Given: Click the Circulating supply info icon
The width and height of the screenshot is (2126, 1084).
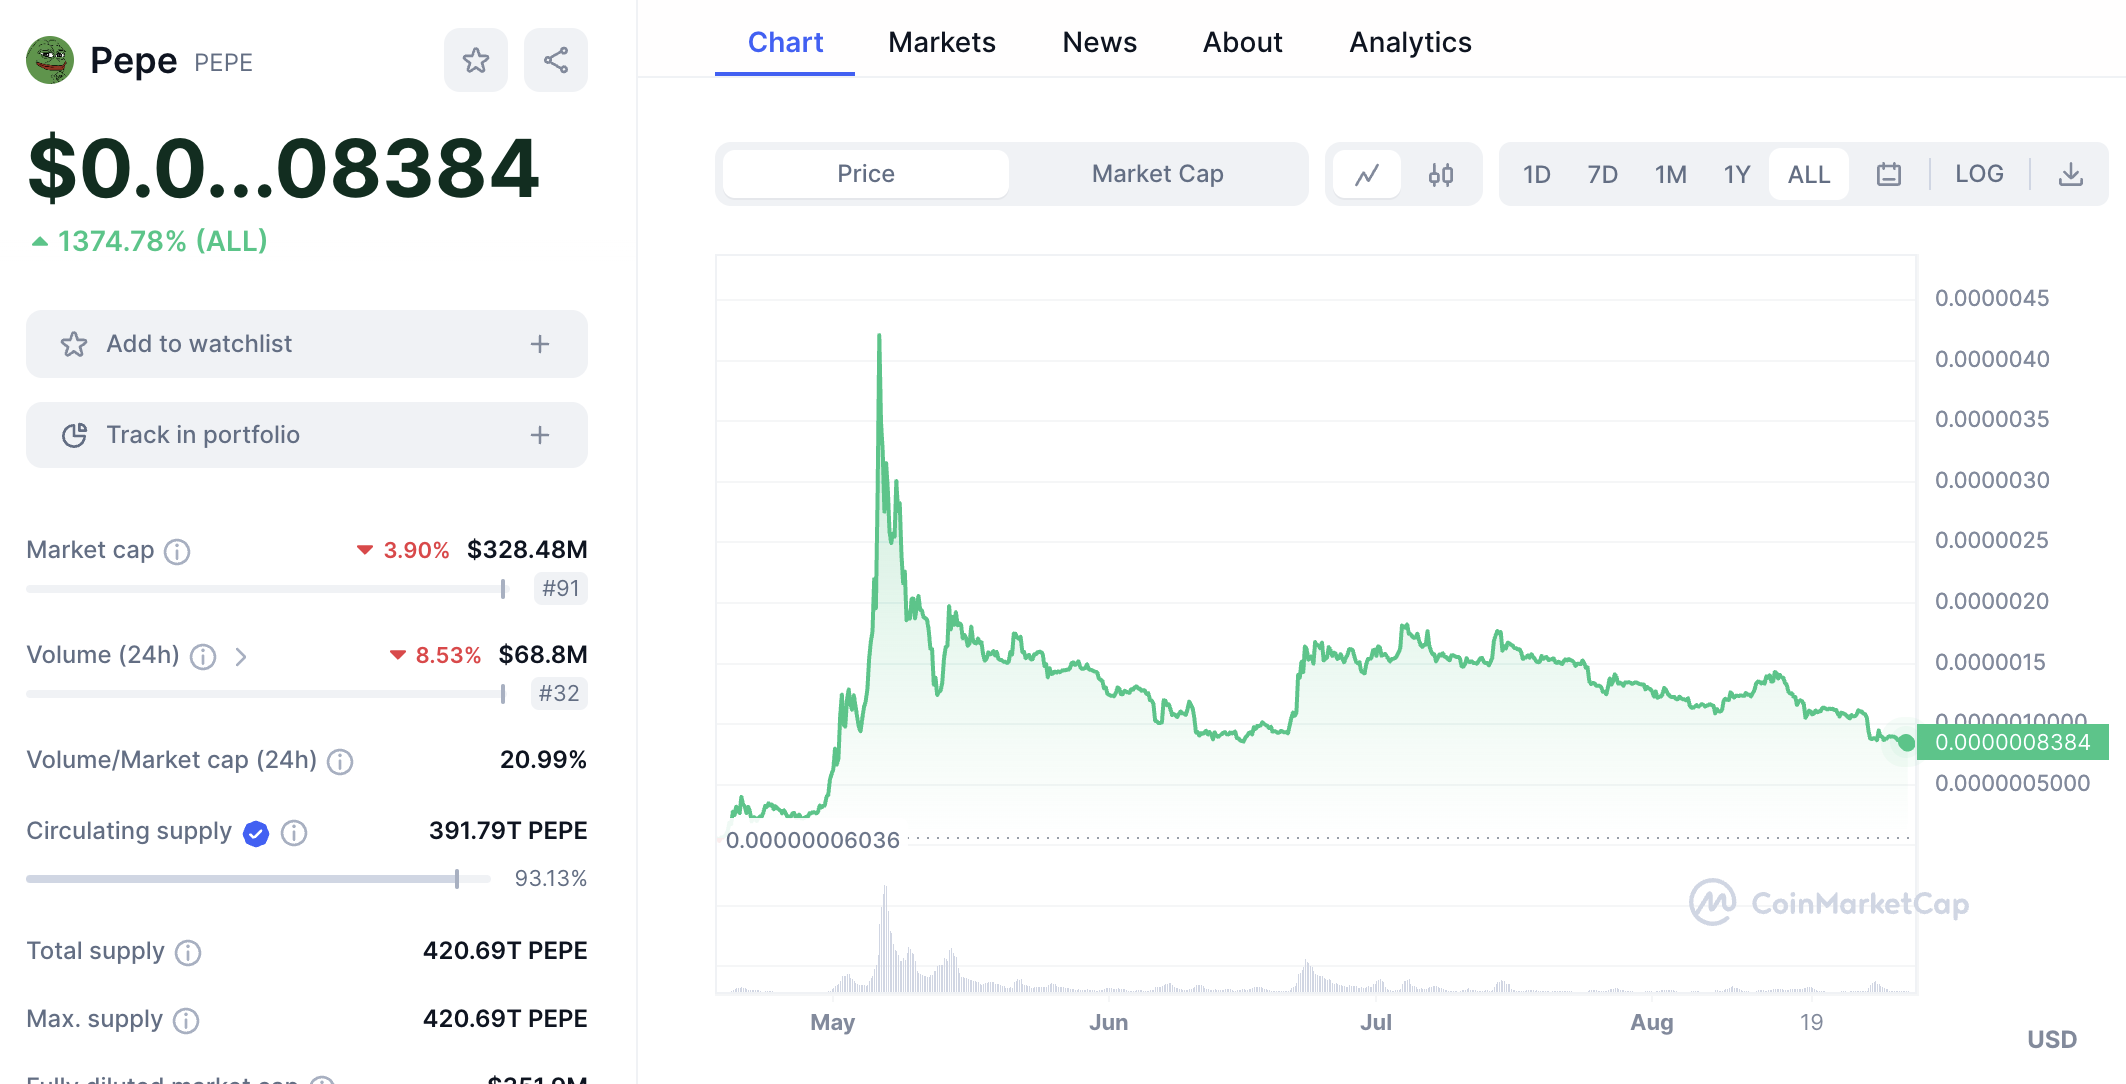Looking at the screenshot, I should pyautogui.click(x=294, y=833).
